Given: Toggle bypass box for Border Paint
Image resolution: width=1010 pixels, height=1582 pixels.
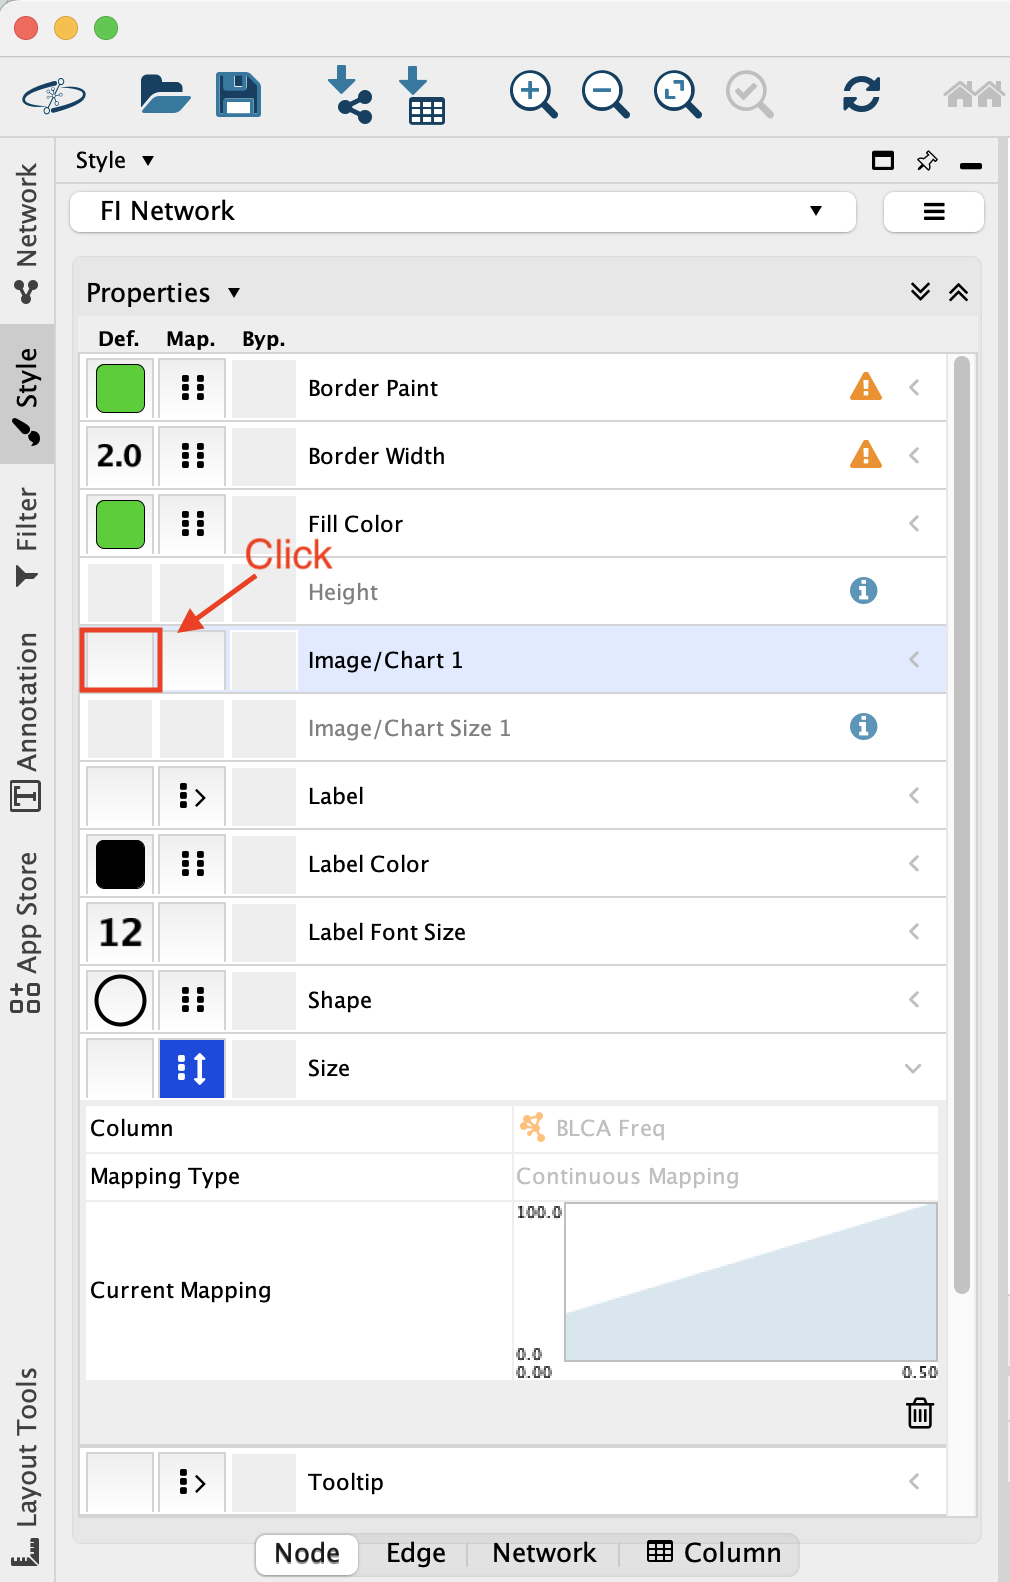Looking at the screenshot, I should [264, 388].
